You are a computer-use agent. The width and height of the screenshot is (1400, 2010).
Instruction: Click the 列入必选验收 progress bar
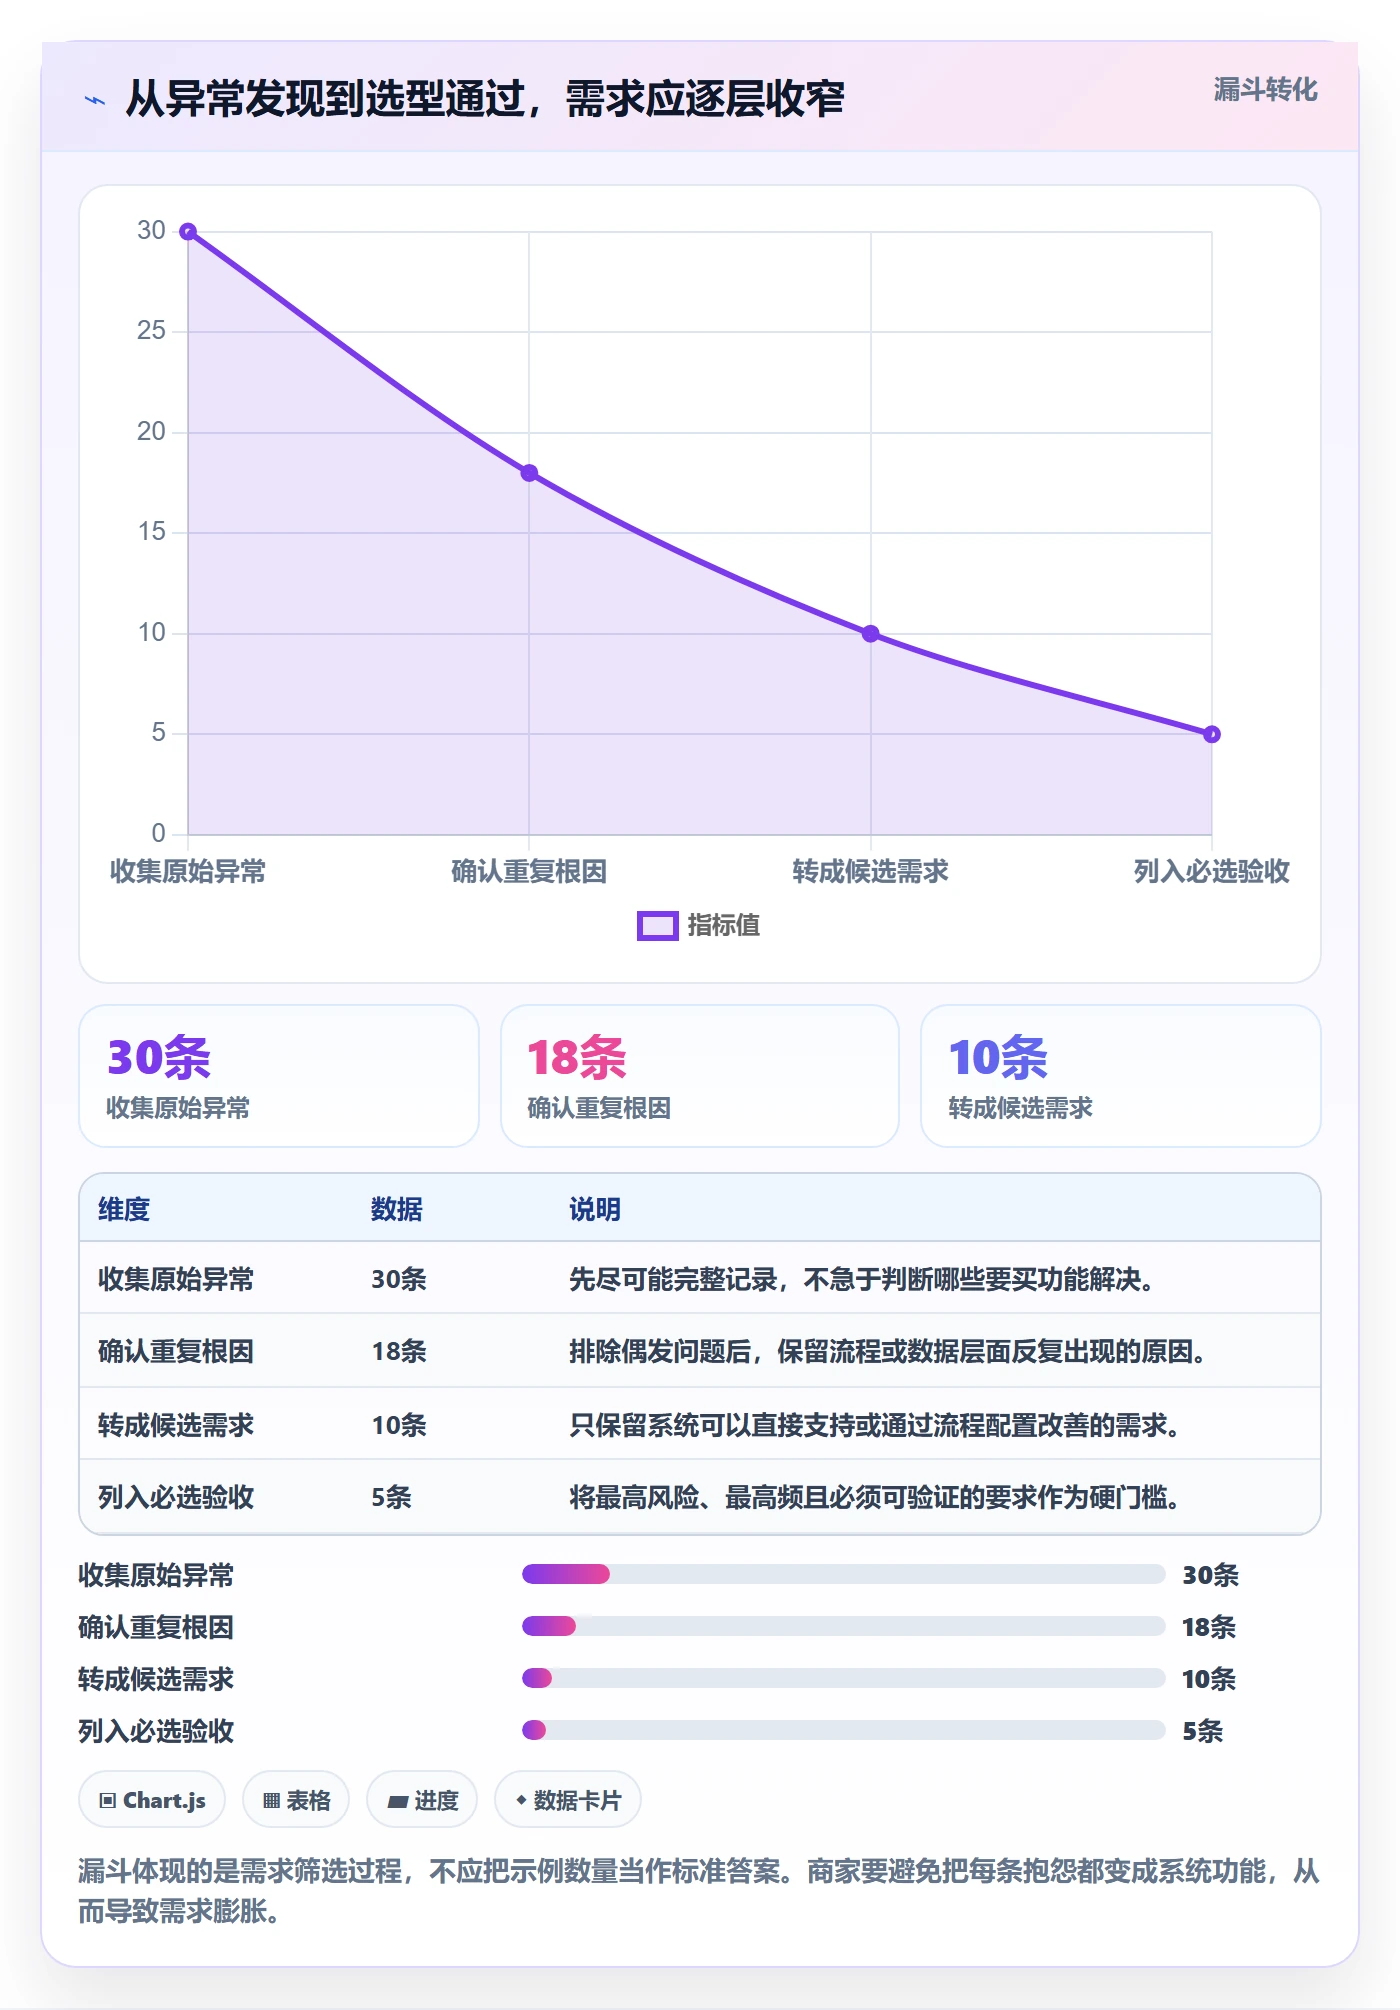(x=843, y=1730)
